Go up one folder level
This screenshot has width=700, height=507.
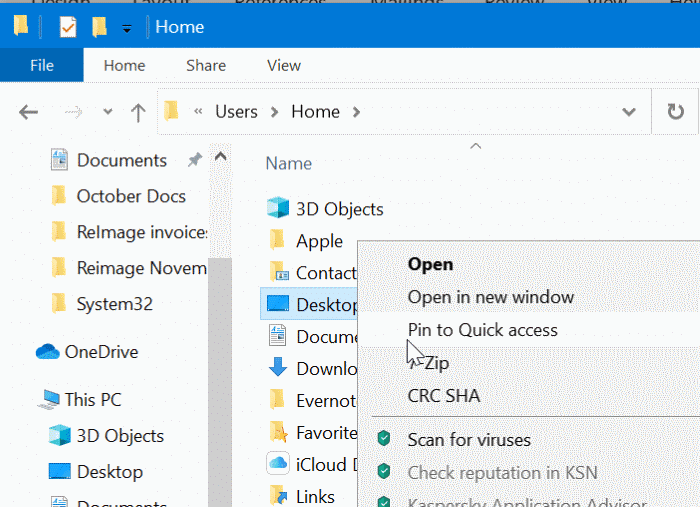coord(138,112)
